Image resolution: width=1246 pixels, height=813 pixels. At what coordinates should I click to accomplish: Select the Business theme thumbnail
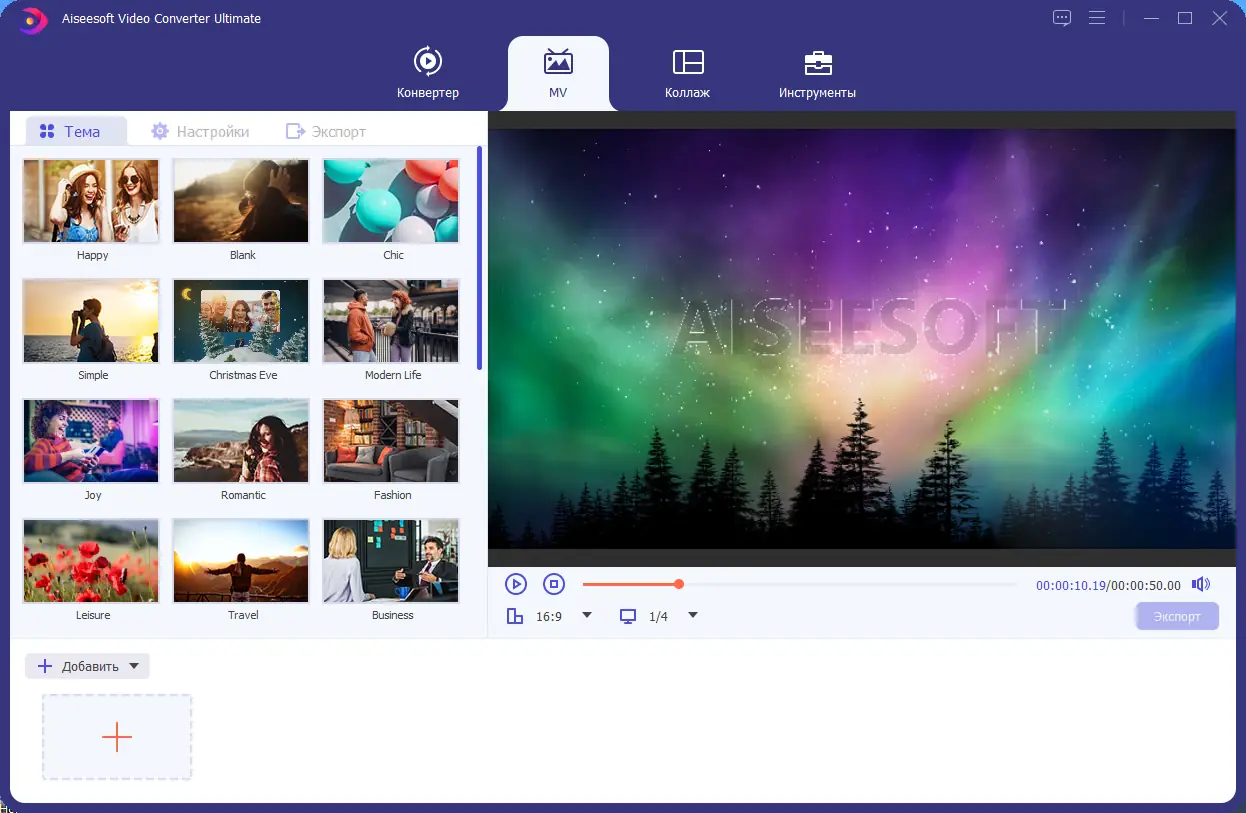391,561
